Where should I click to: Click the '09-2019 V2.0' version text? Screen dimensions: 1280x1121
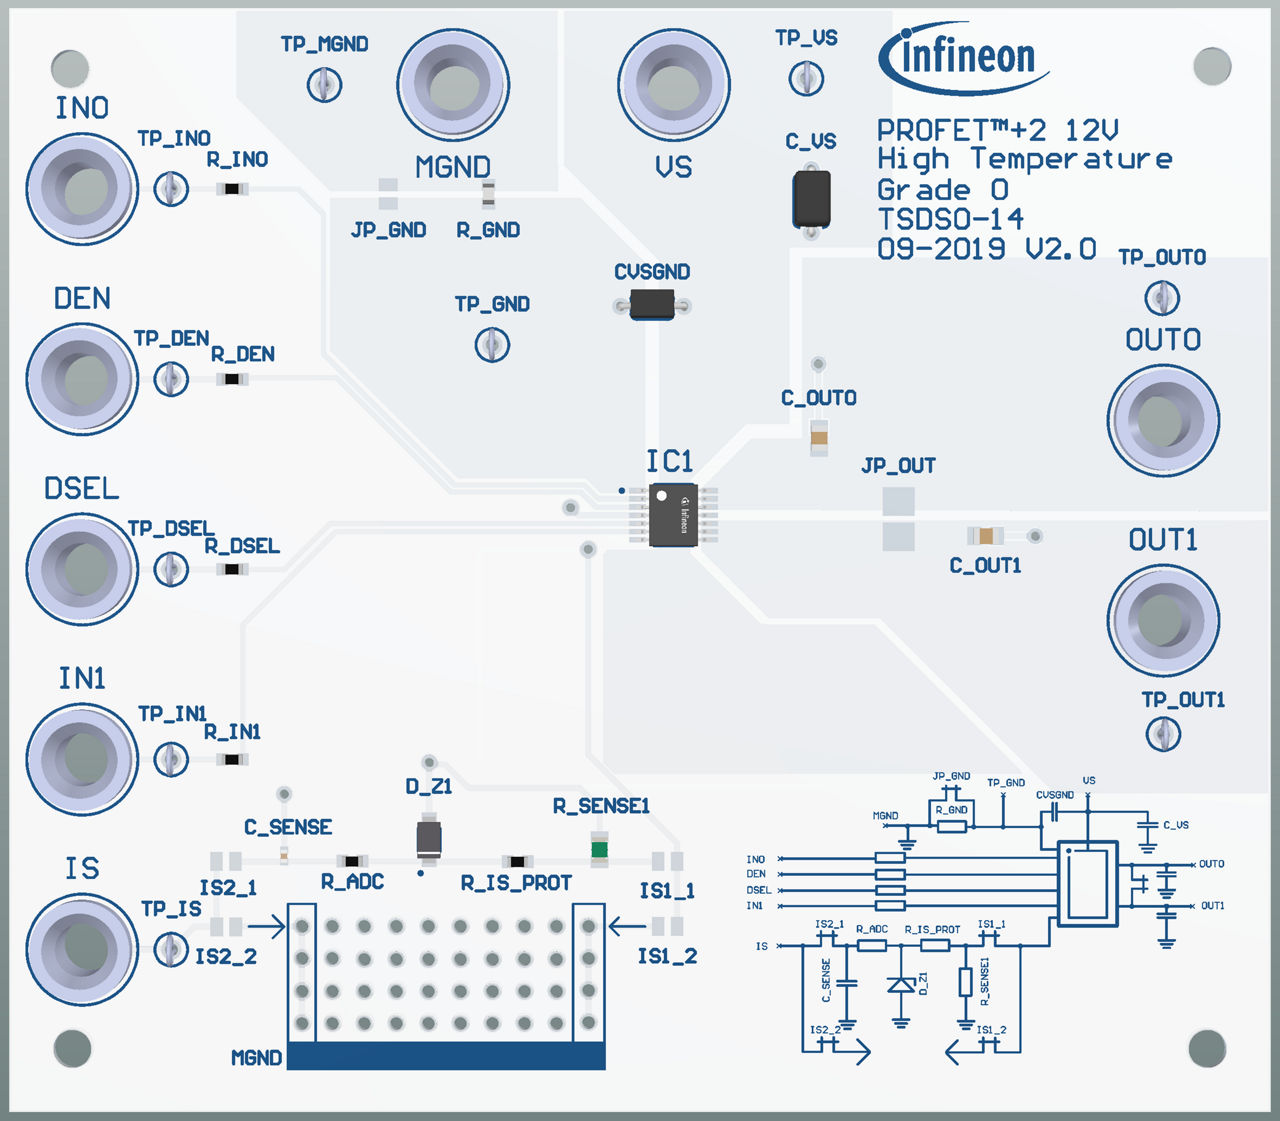click(x=987, y=249)
